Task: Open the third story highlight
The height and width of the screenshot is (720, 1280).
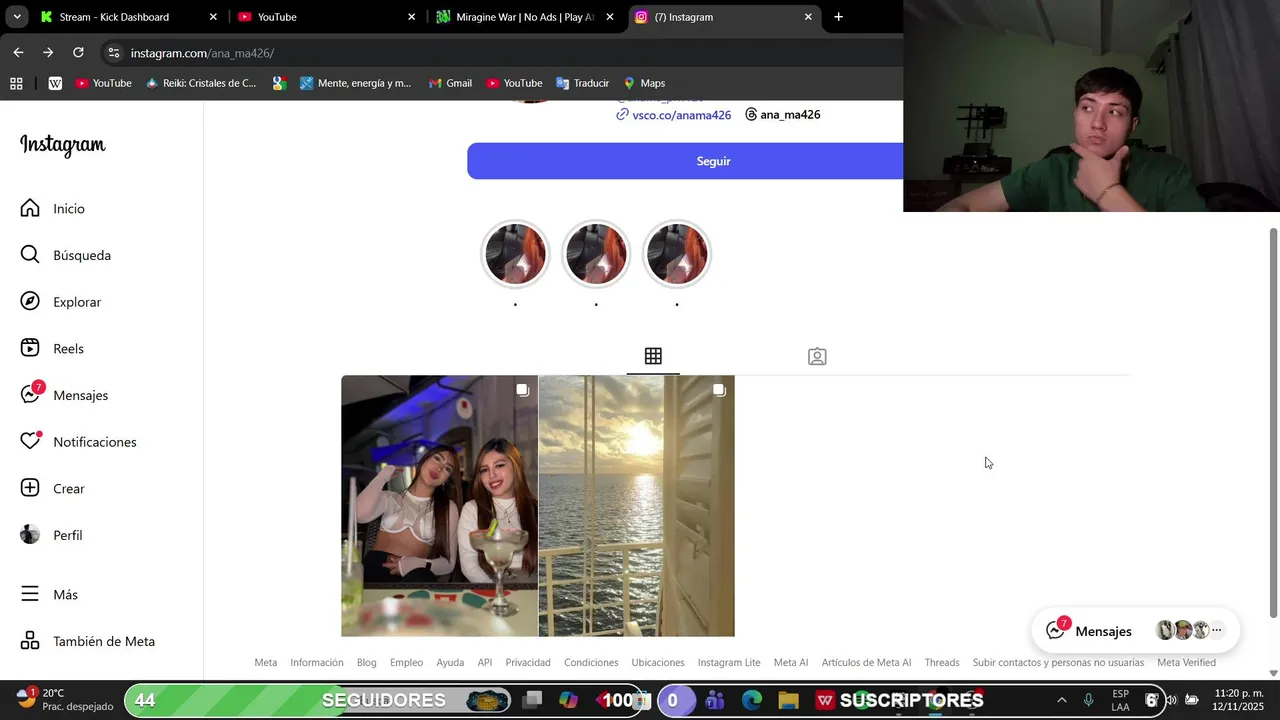Action: coord(677,254)
